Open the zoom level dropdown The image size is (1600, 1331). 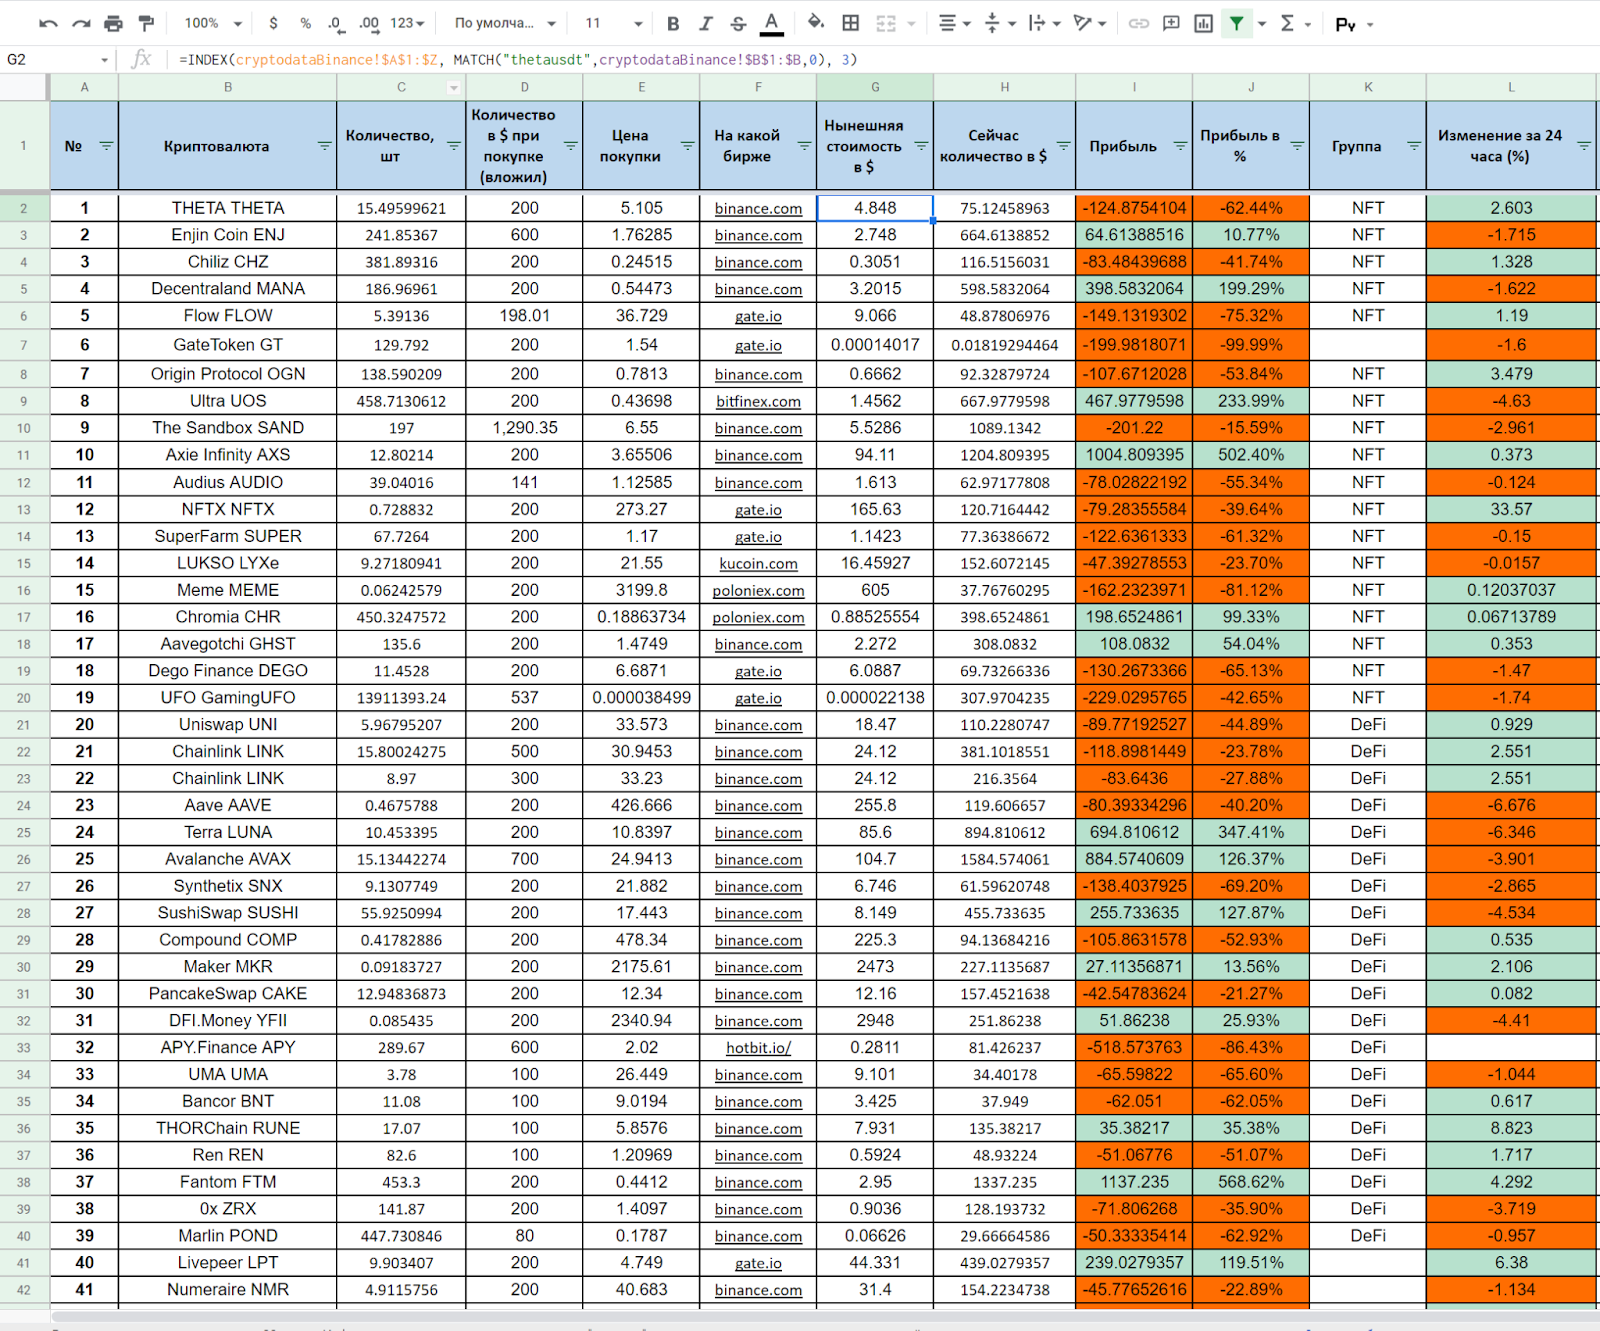[214, 23]
